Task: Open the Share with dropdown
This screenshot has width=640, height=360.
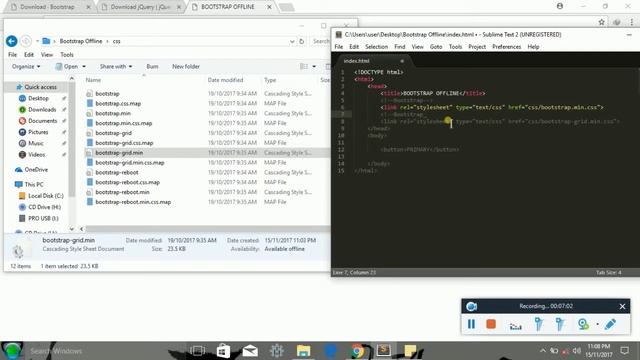Action: [116, 66]
